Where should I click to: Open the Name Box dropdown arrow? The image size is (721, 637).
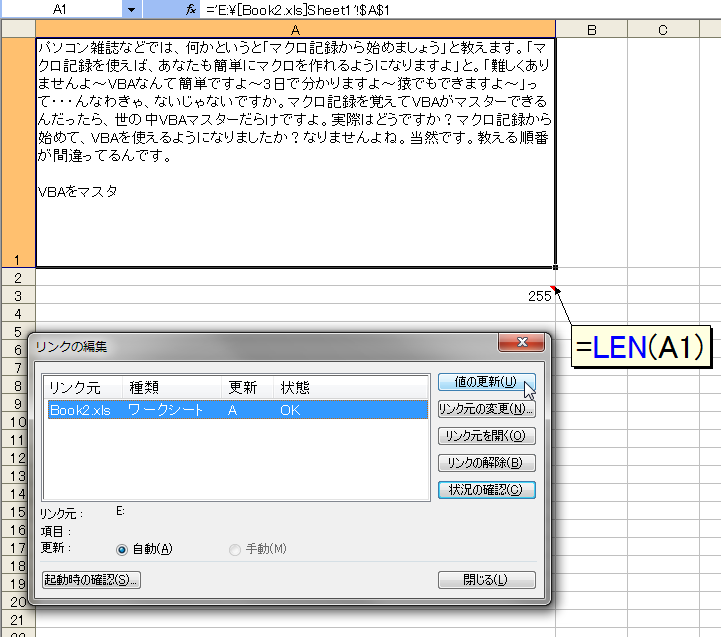[x=132, y=9]
